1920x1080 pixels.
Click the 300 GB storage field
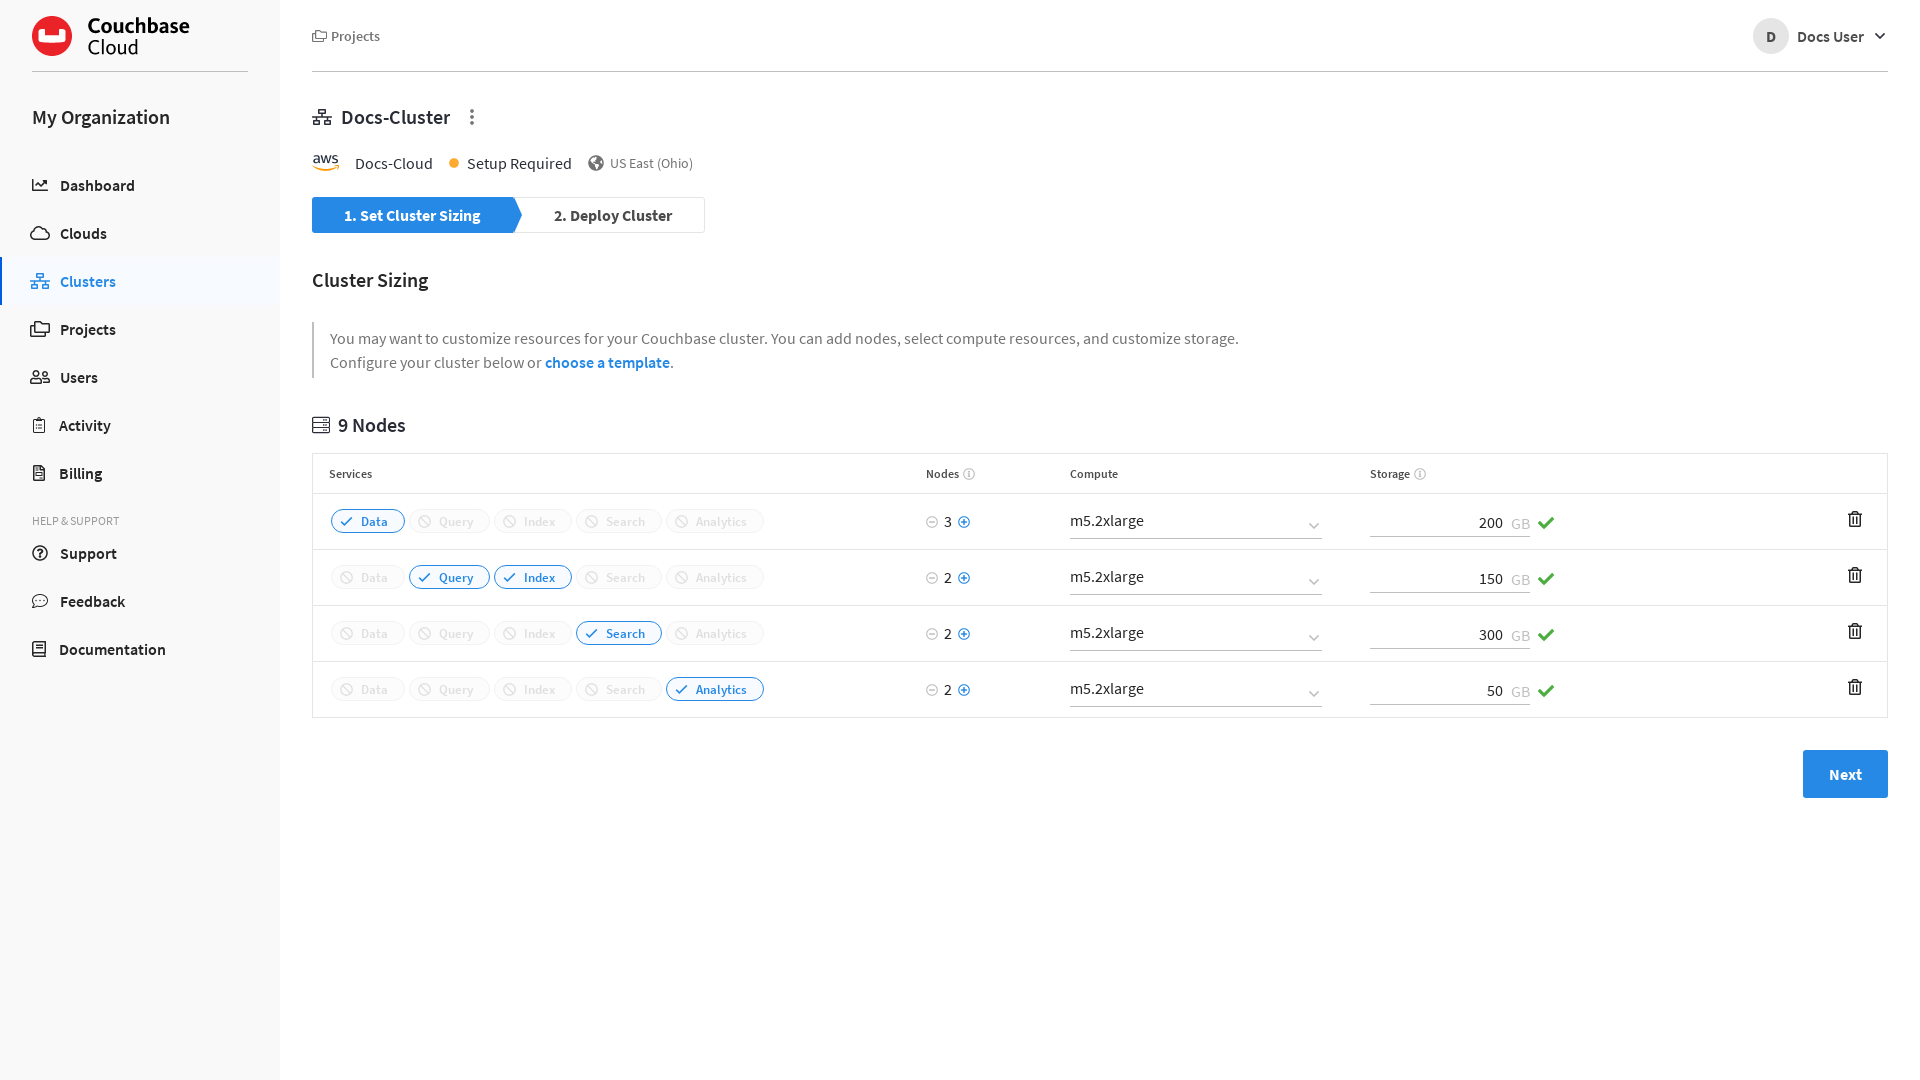click(x=1450, y=634)
